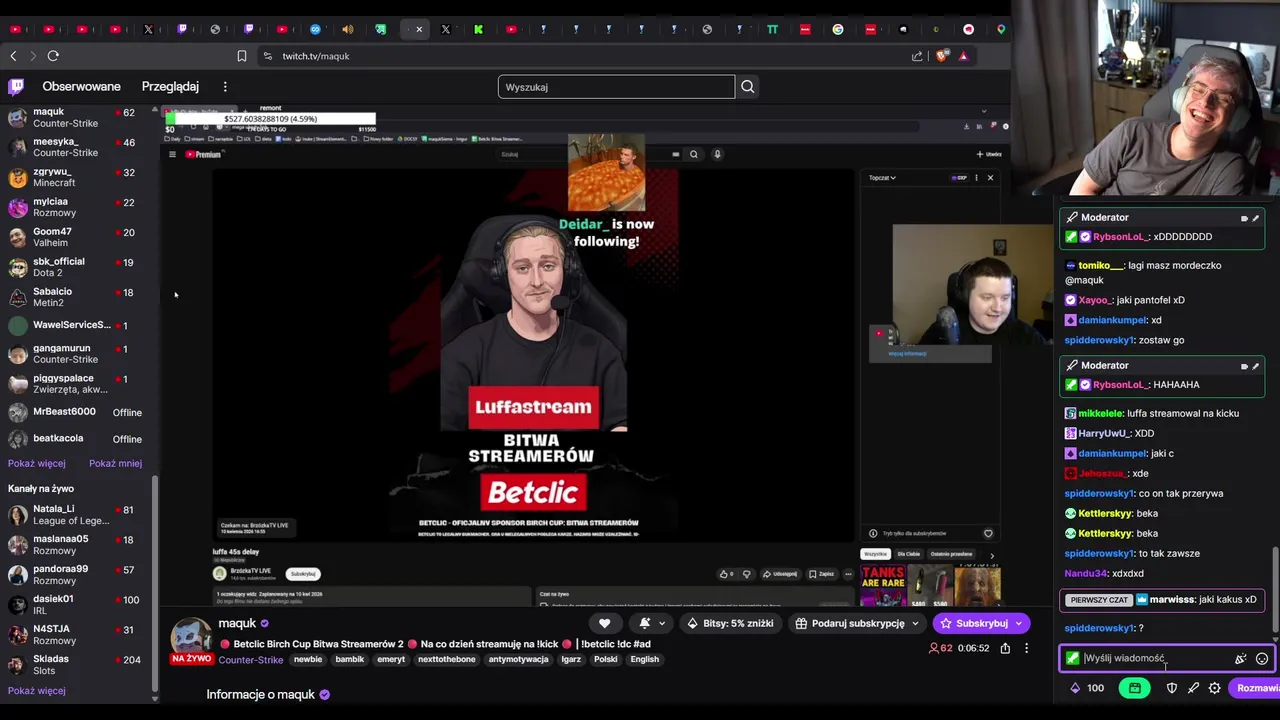Open sbk_official Dota 2 channel

click(x=77, y=268)
